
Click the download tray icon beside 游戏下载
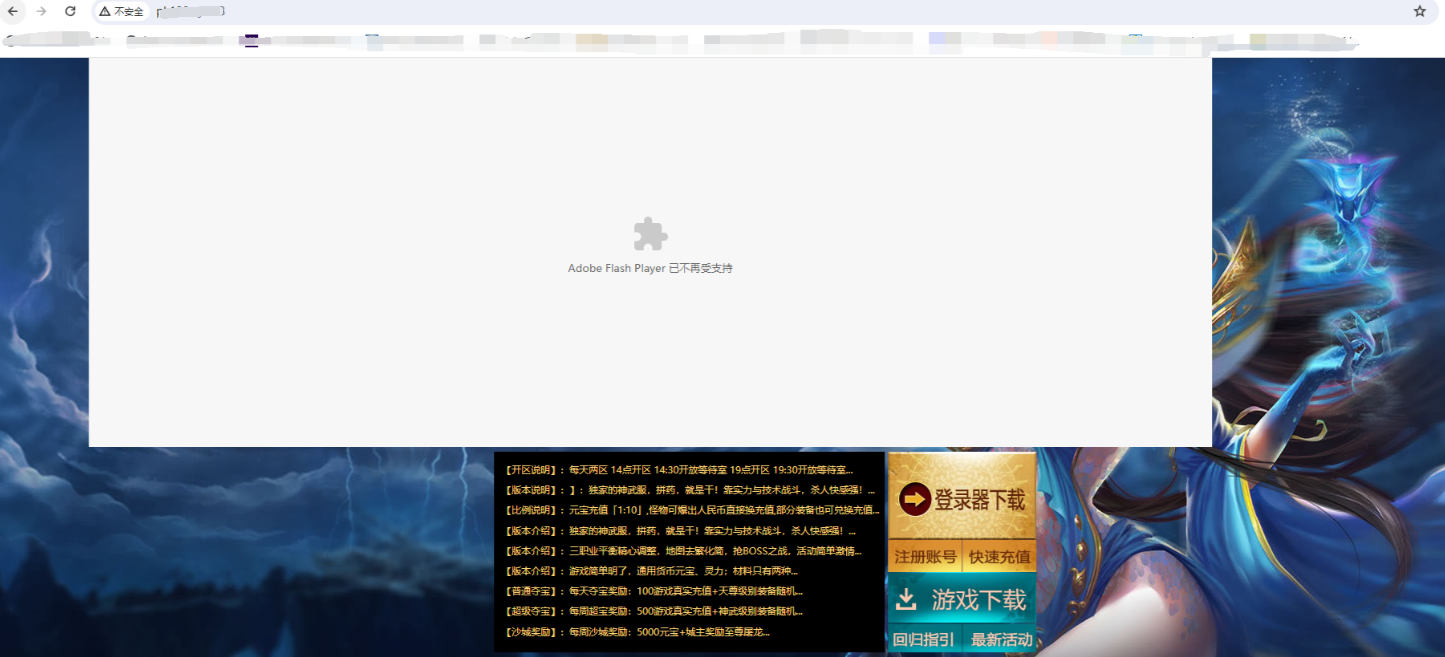coord(906,599)
